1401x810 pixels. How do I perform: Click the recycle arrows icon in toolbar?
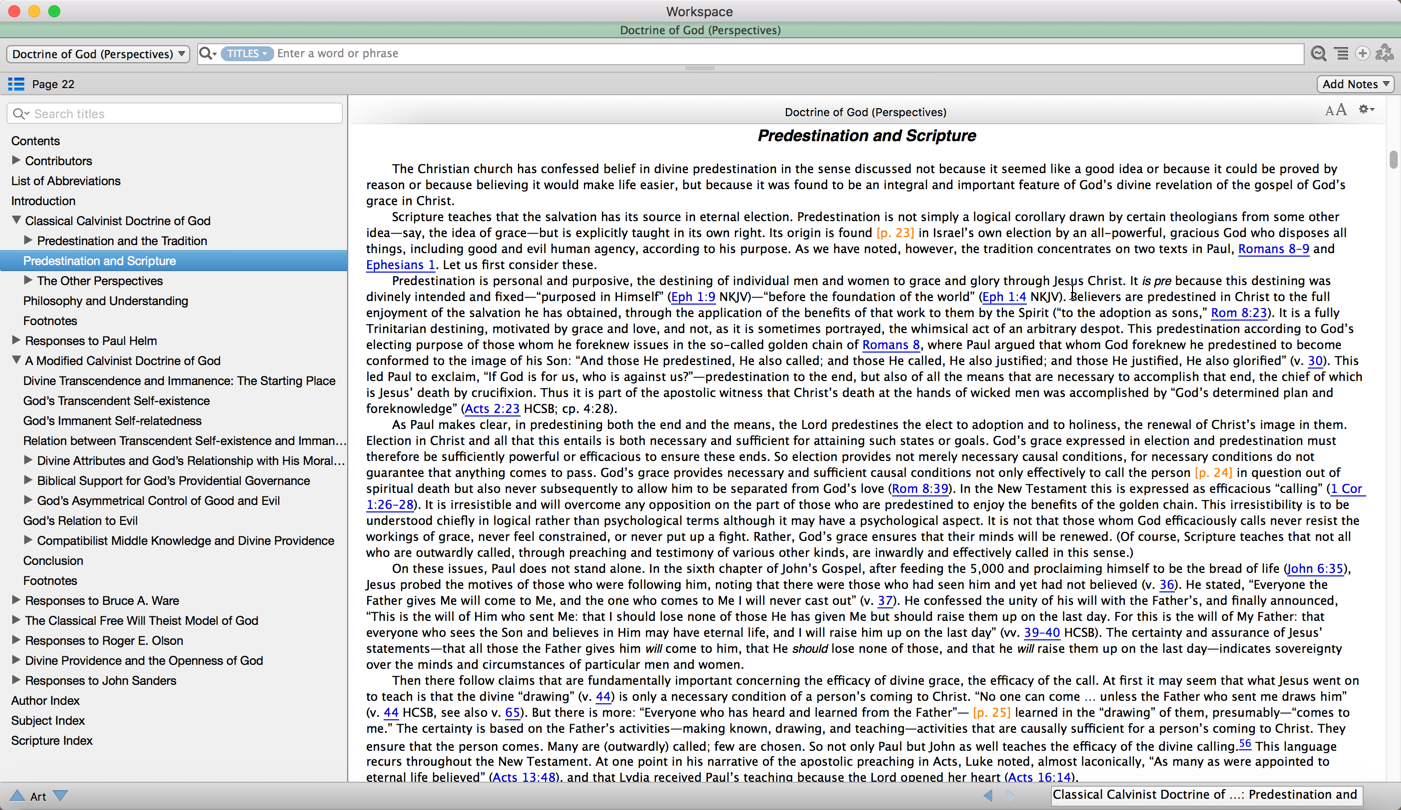tap(1385, 54)
